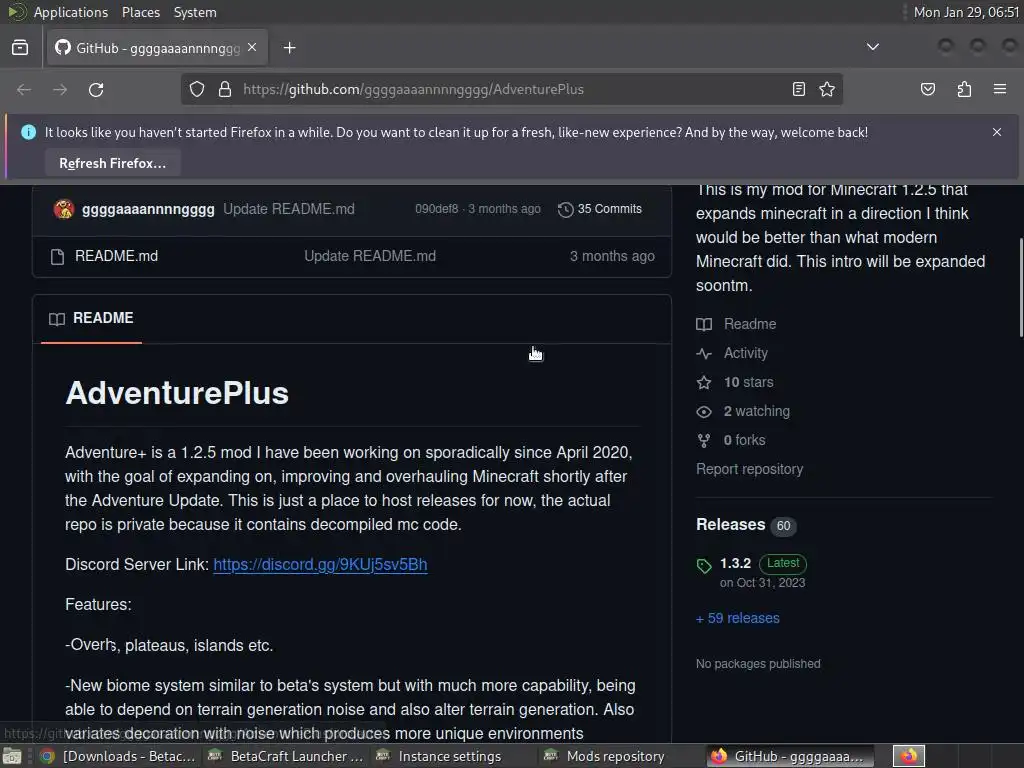This screenshot has height=768, width=1024.
Task: Open ggggaaaannnngggg author profile link
Action: point(148,209)
